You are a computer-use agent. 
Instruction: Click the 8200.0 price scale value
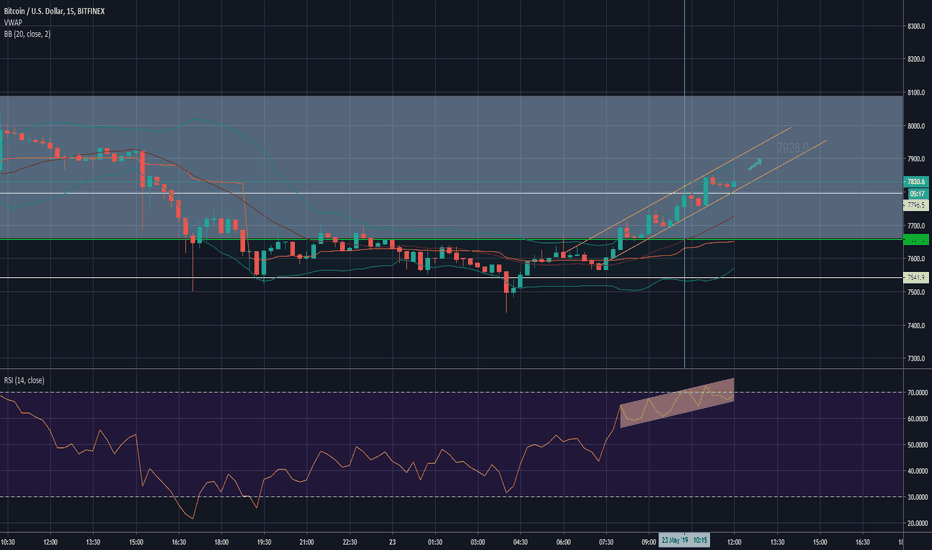click(x=917, y=59)
